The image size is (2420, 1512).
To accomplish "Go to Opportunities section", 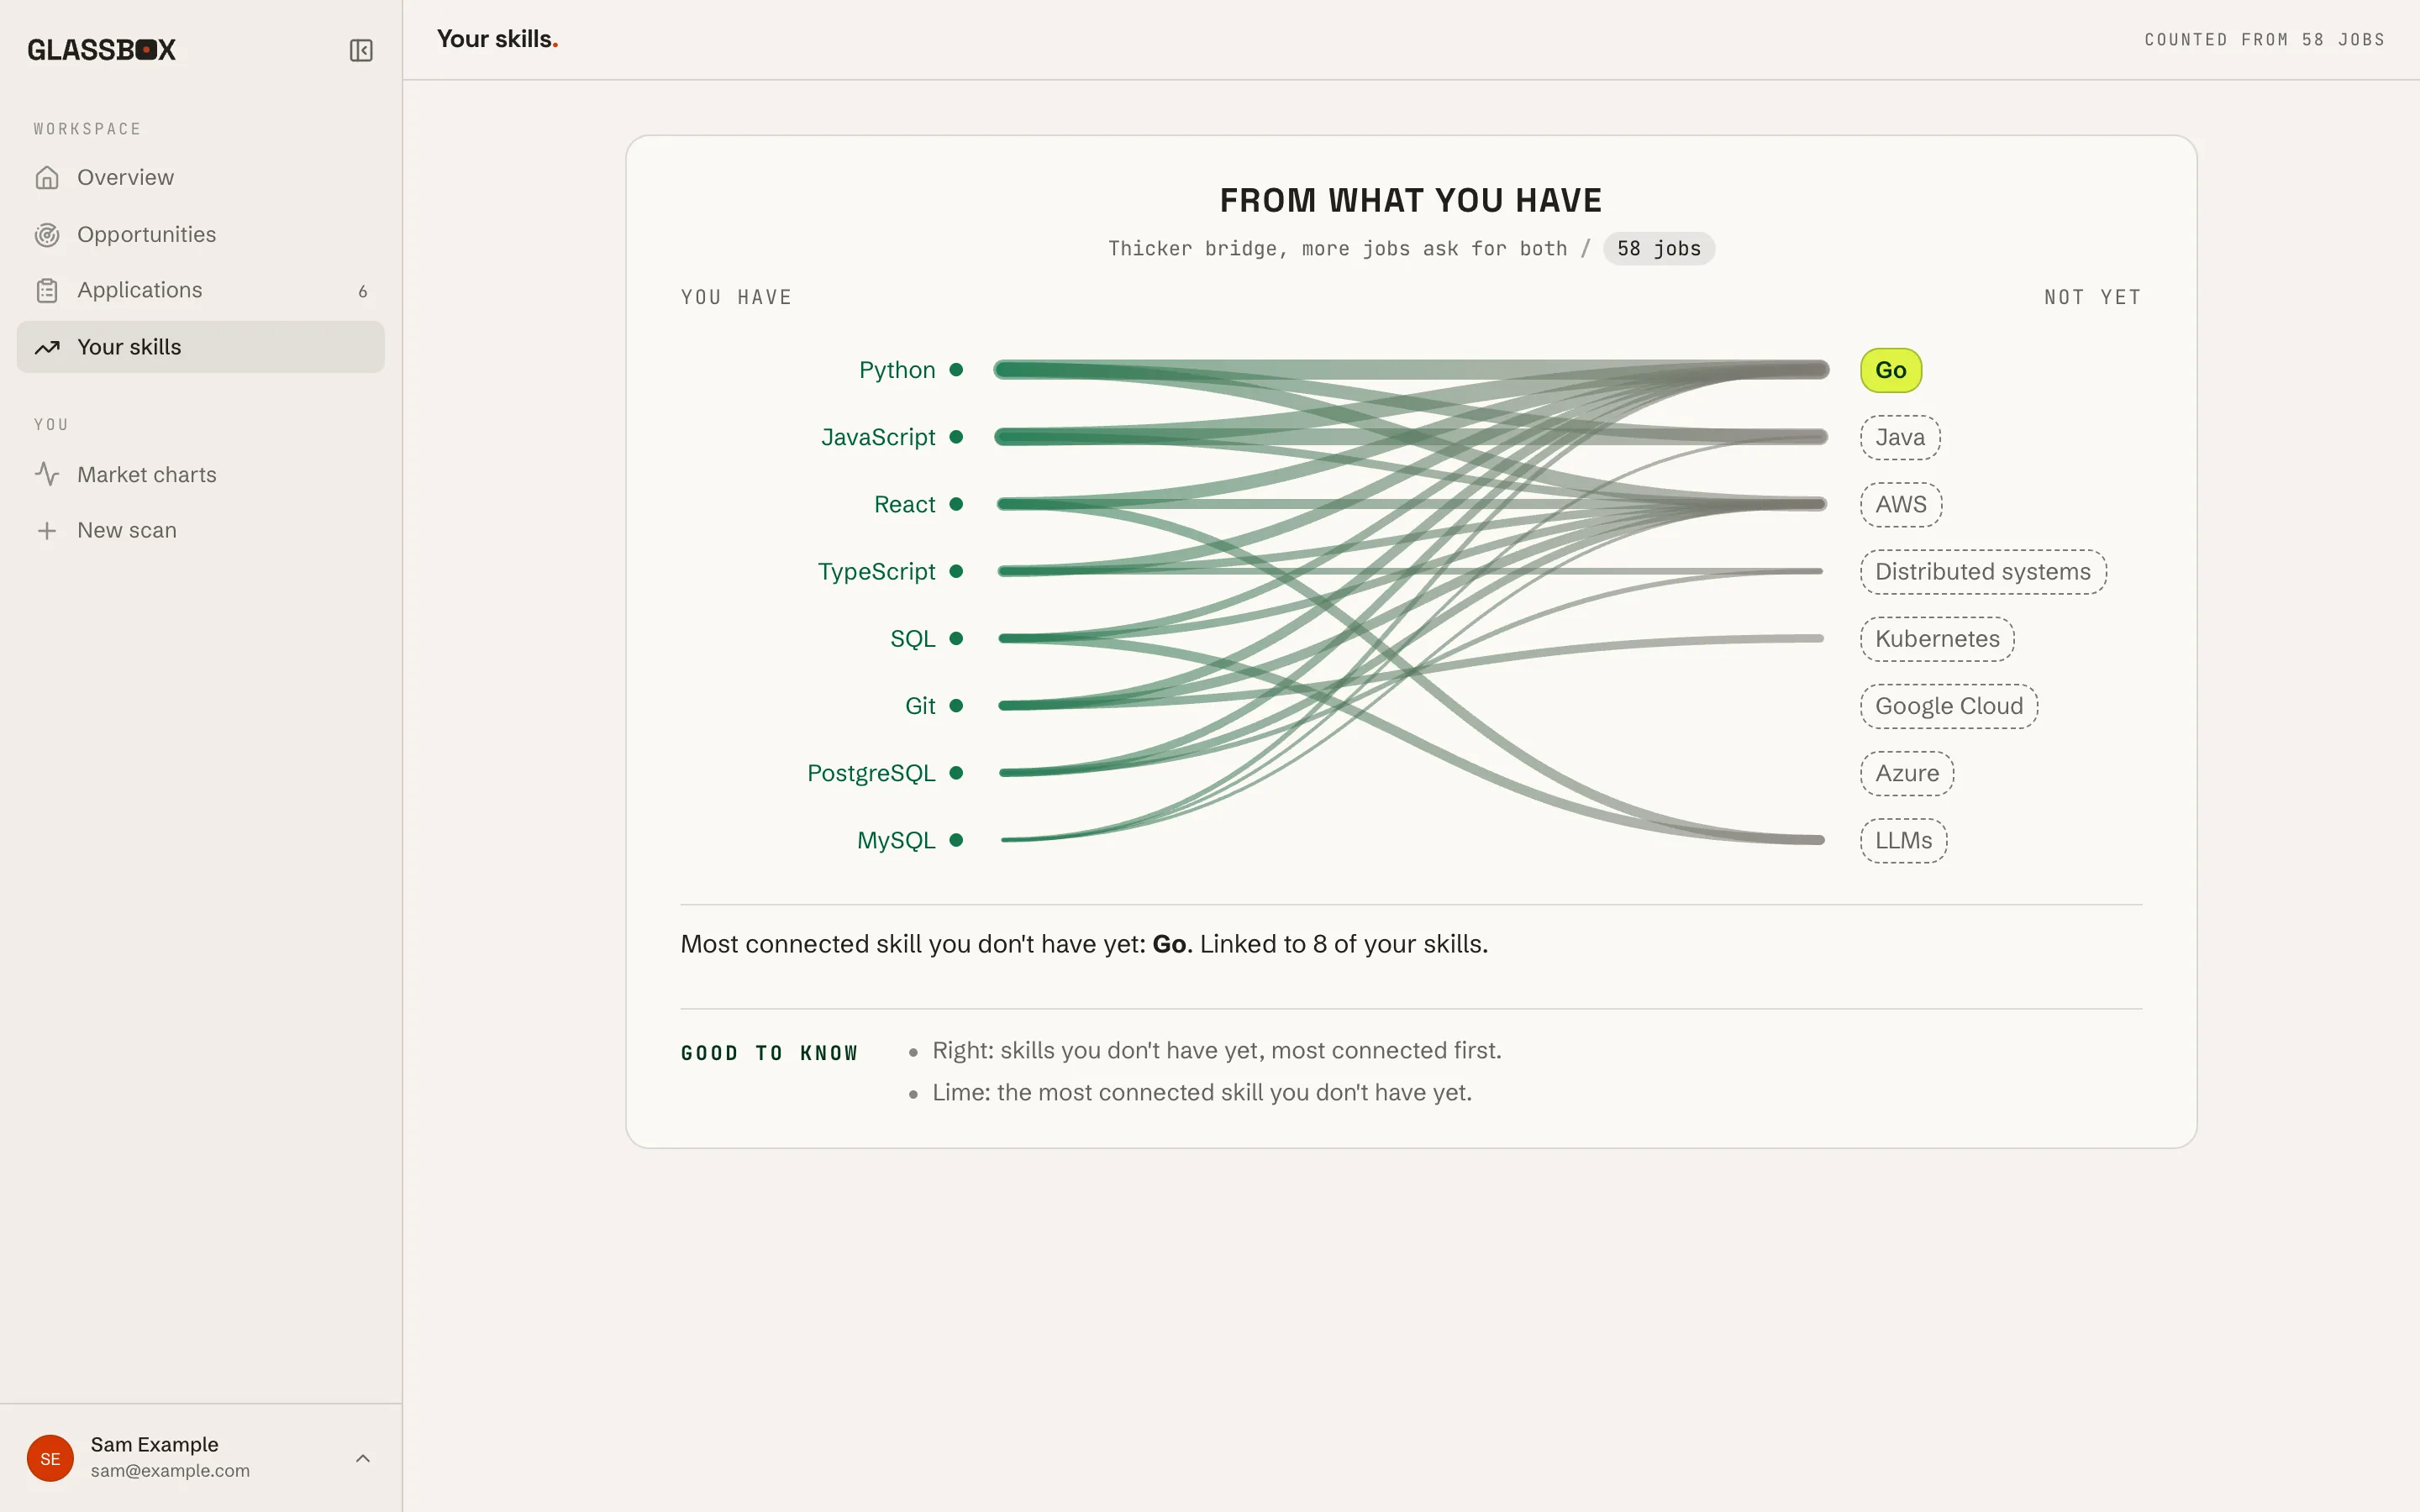I will (201, 235).
